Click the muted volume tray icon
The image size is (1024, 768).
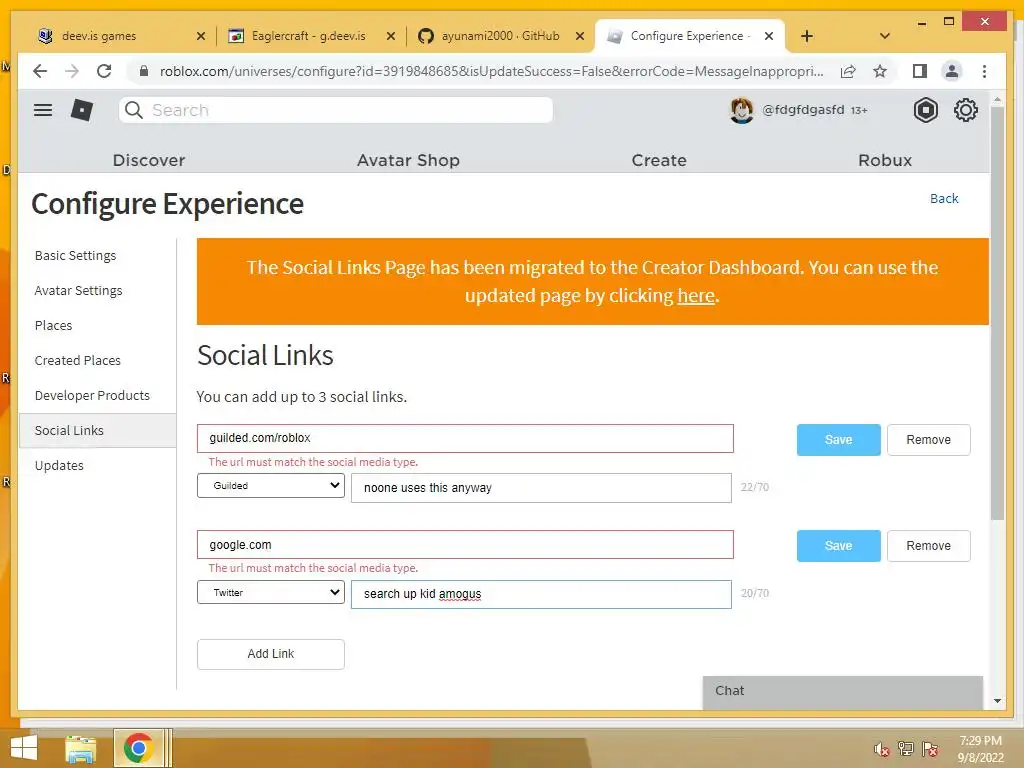coord(882,750)
